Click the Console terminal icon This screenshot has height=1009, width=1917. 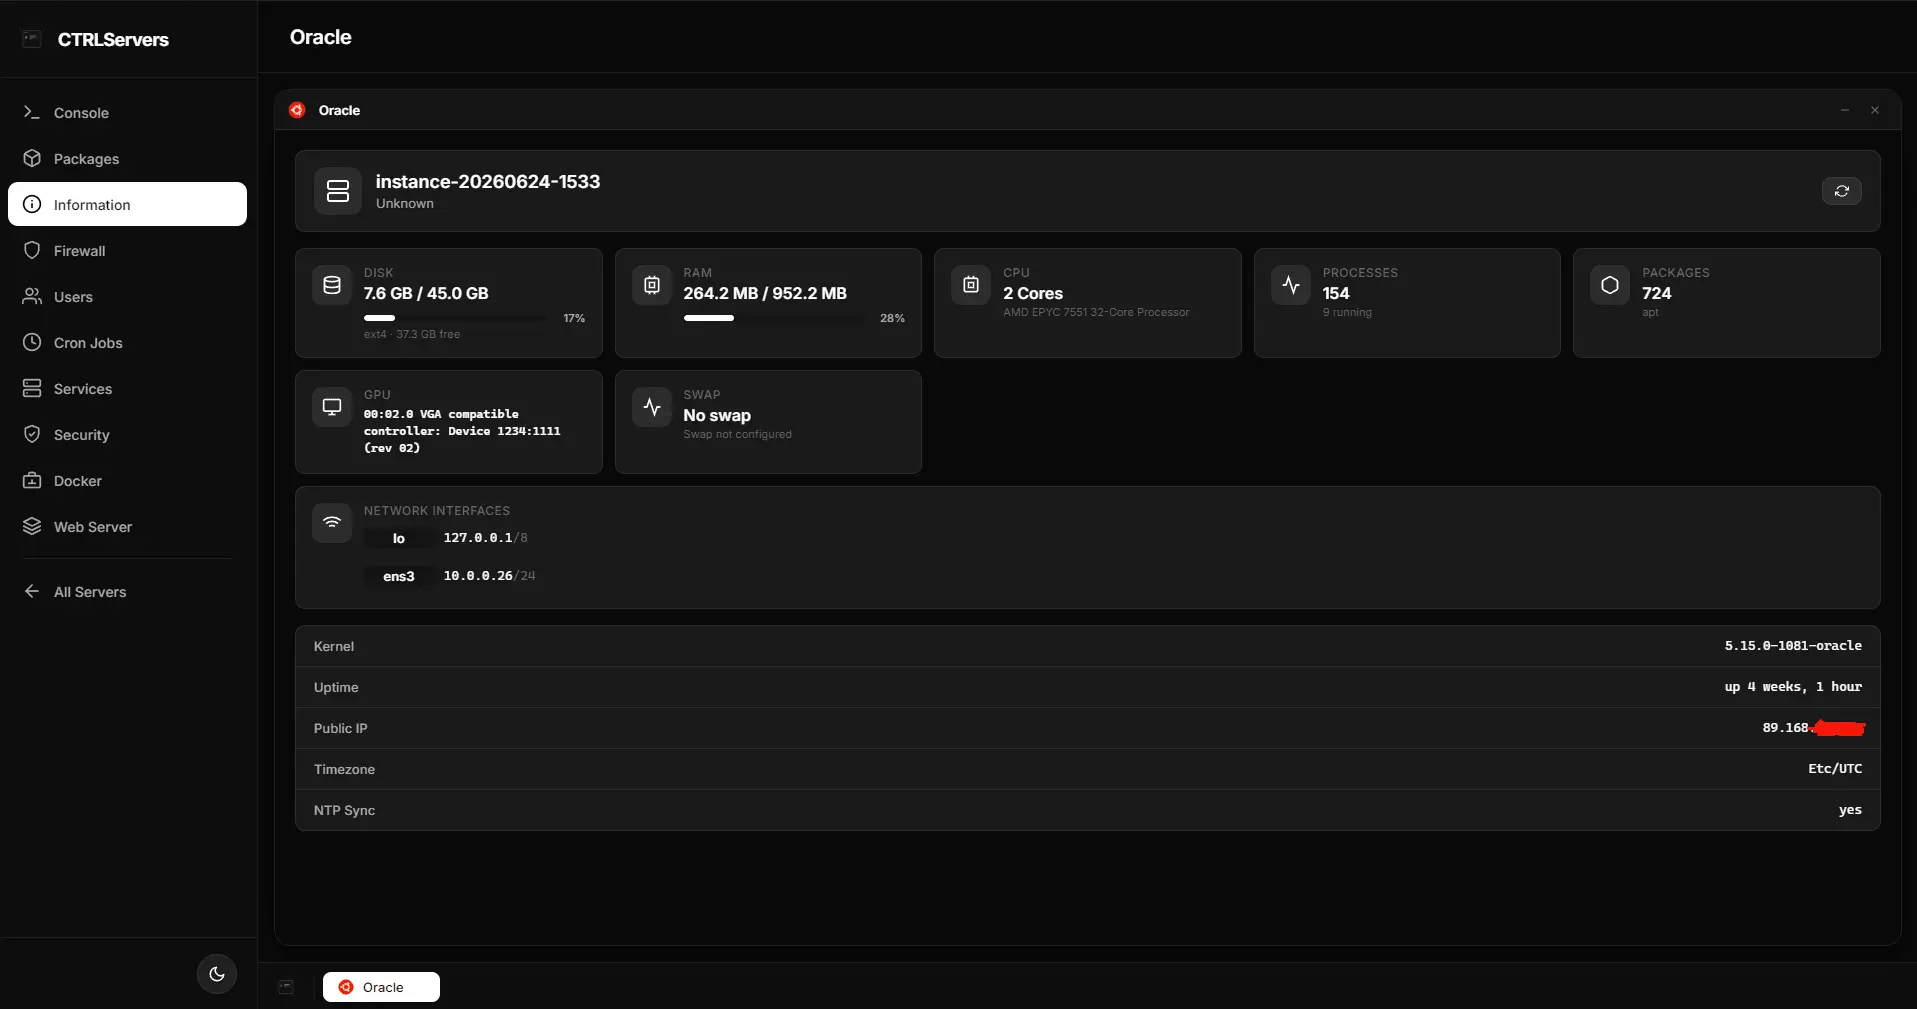[x=32, y=113]
